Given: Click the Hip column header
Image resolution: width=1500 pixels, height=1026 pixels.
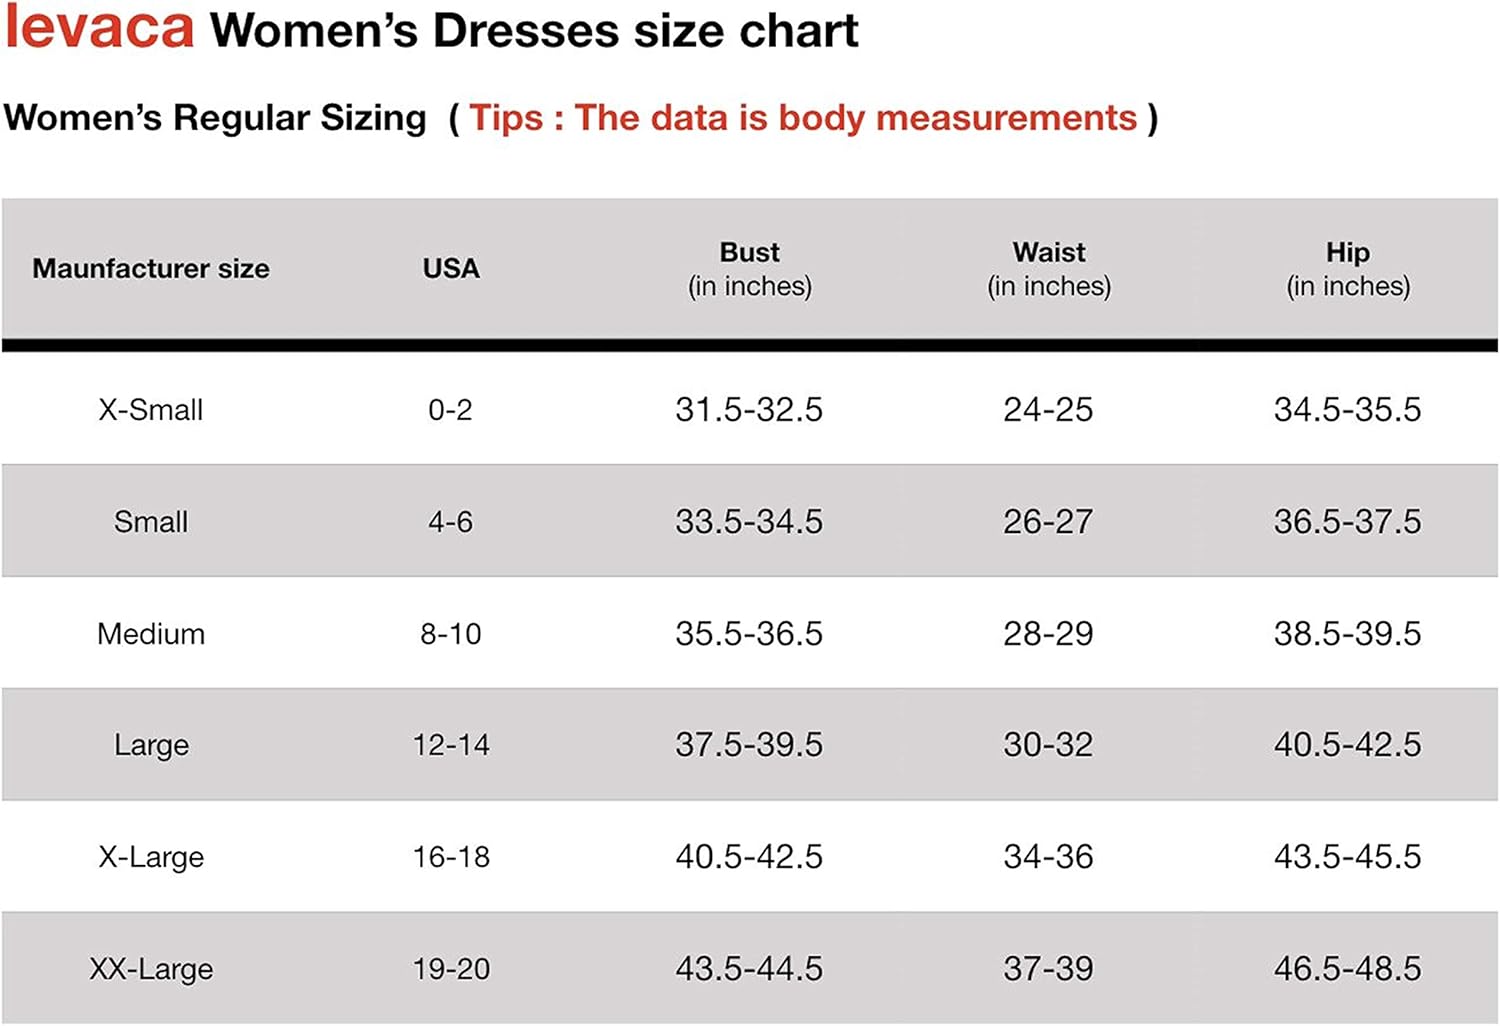Looking at the screenshot, I should (x=1348, y=269).
